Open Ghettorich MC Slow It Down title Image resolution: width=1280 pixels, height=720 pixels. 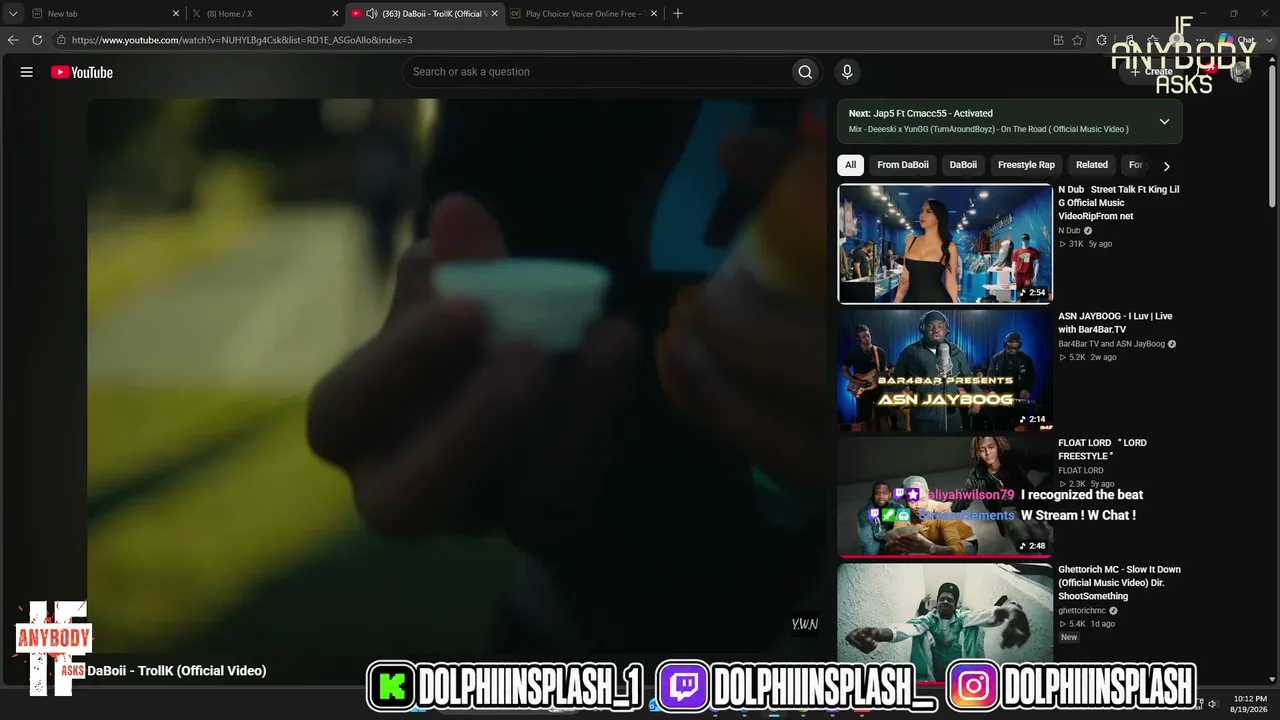tap(1119, 583)
